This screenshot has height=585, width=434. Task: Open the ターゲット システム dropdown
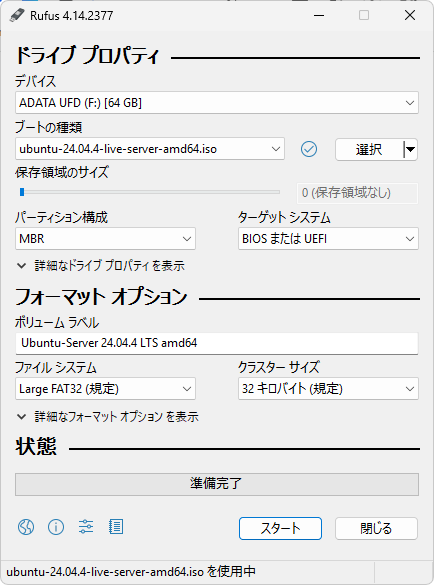[x=328, y=238]
